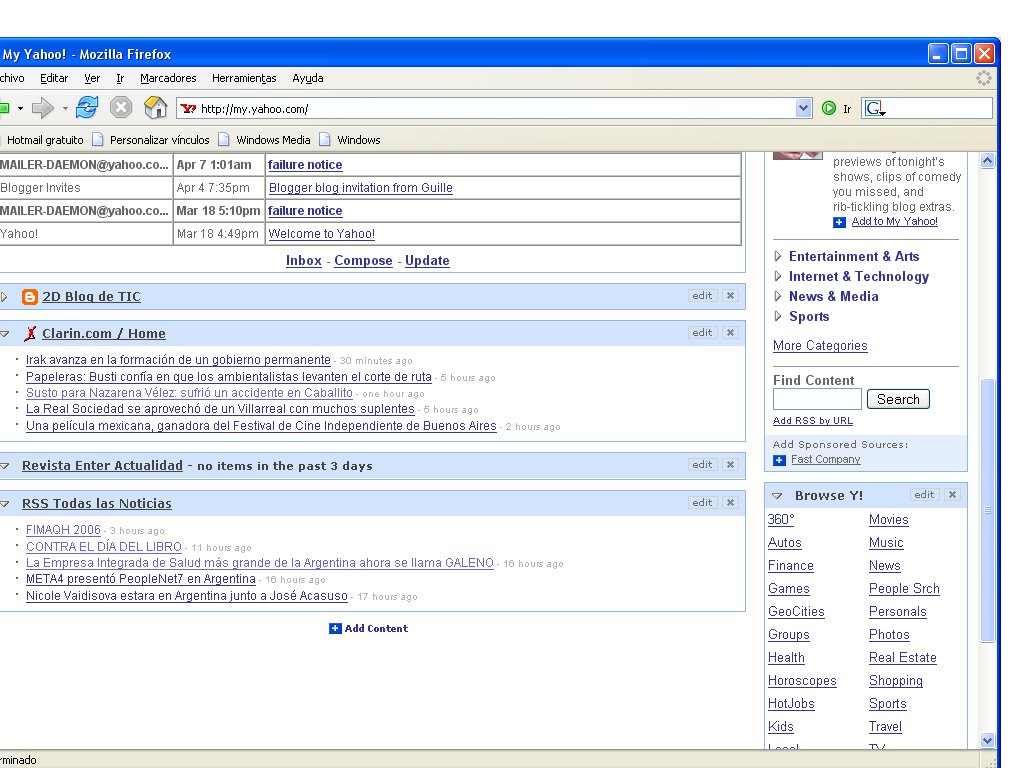Open the forward button history dropdown
Screen dimensions: 1024x768
(65, 108)
